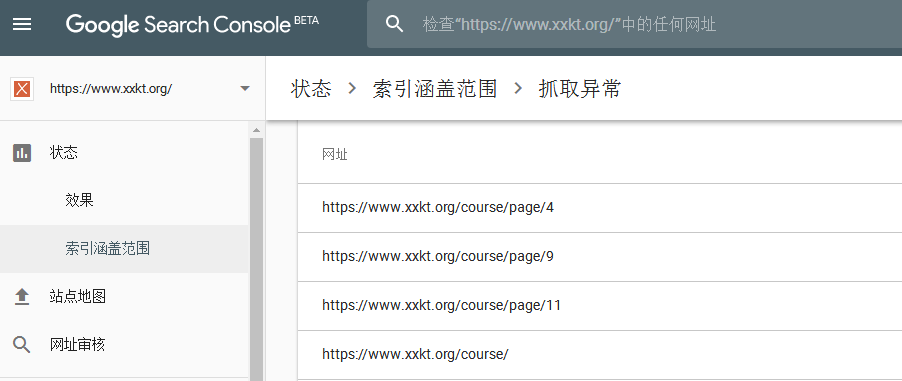Go to 索引涵盖范围 in the breadcrumb
Viewport: 902px width, 381px height.
tap(435, 89)
